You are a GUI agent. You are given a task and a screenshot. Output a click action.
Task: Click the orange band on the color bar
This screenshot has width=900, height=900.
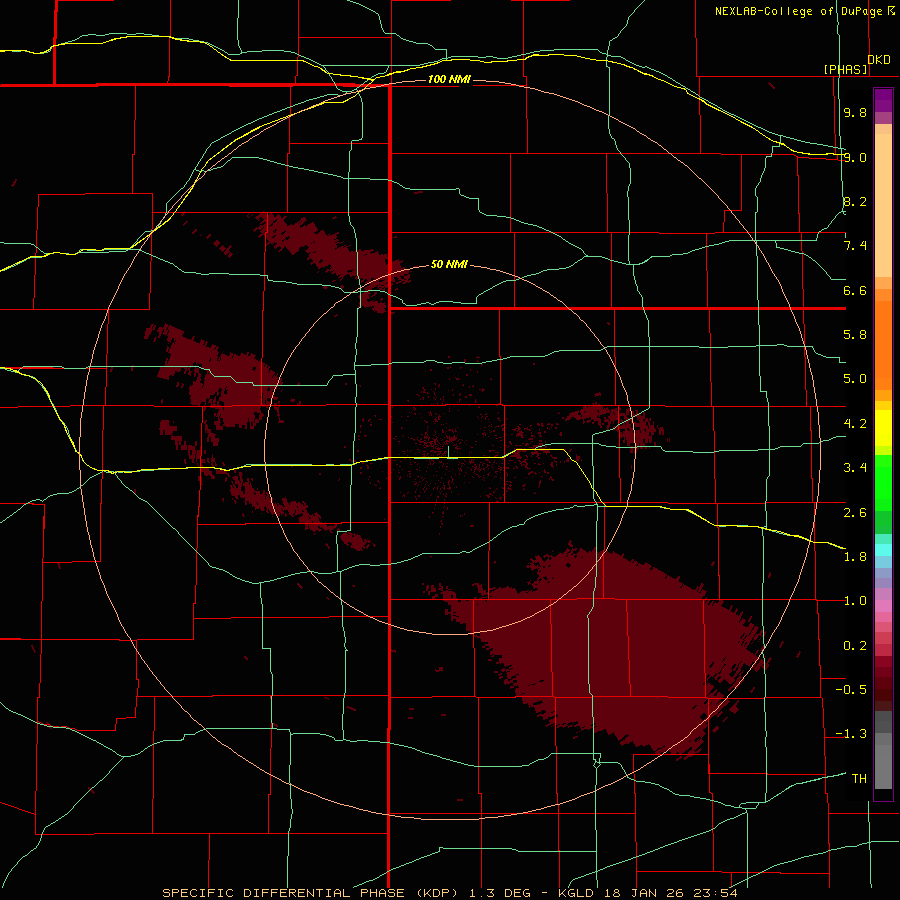point(883,346)
